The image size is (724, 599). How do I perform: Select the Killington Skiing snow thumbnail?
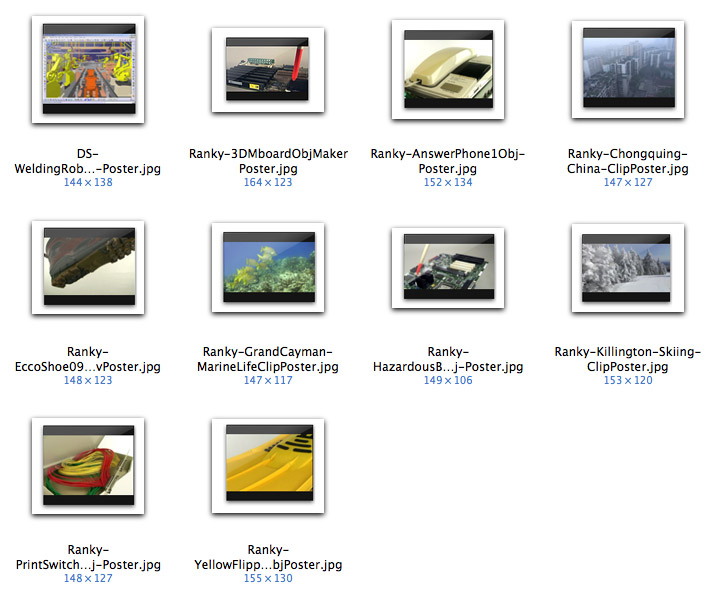click(x=628, y=268)
